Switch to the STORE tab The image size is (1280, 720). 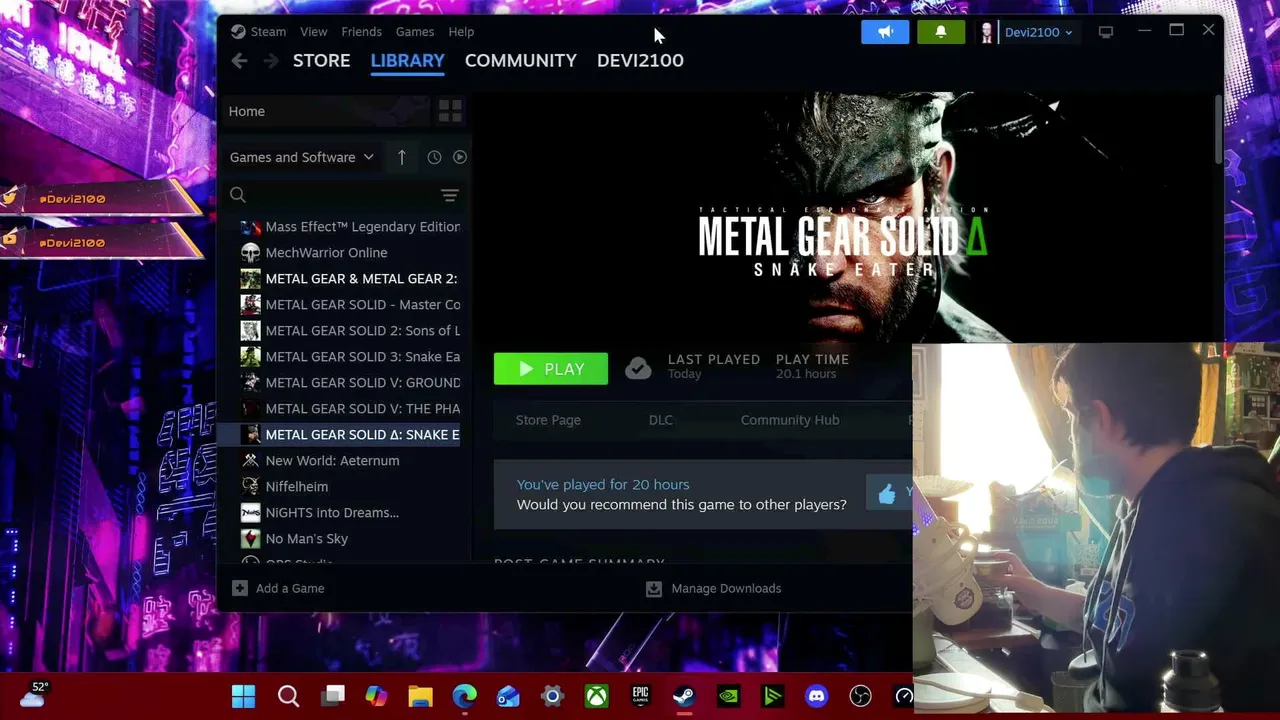[x=322, y=60]
